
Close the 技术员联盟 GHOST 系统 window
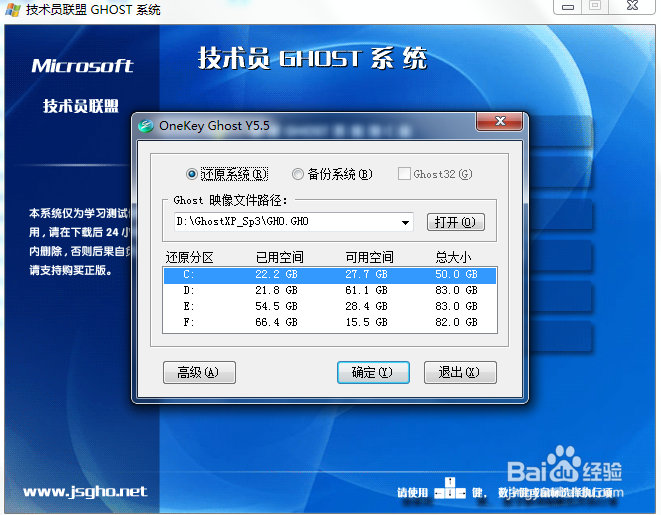pos(632,6)
